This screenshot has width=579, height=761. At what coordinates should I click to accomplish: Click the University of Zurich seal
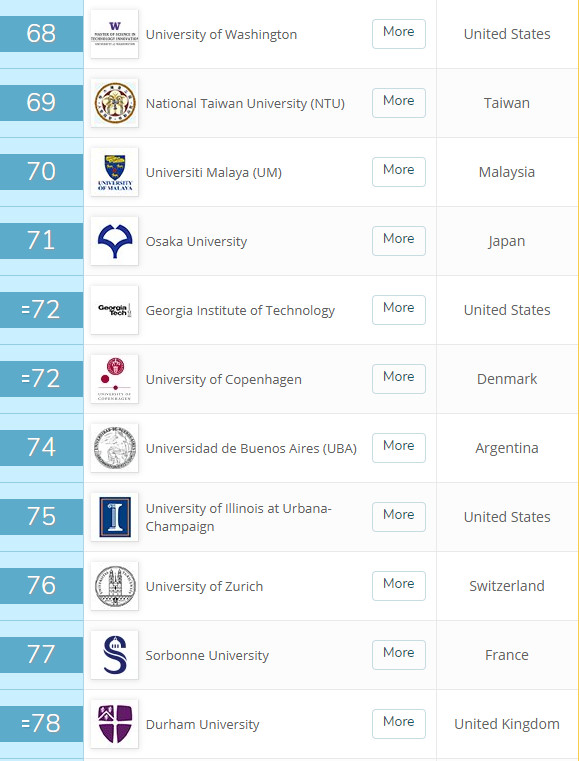point(115,586)
